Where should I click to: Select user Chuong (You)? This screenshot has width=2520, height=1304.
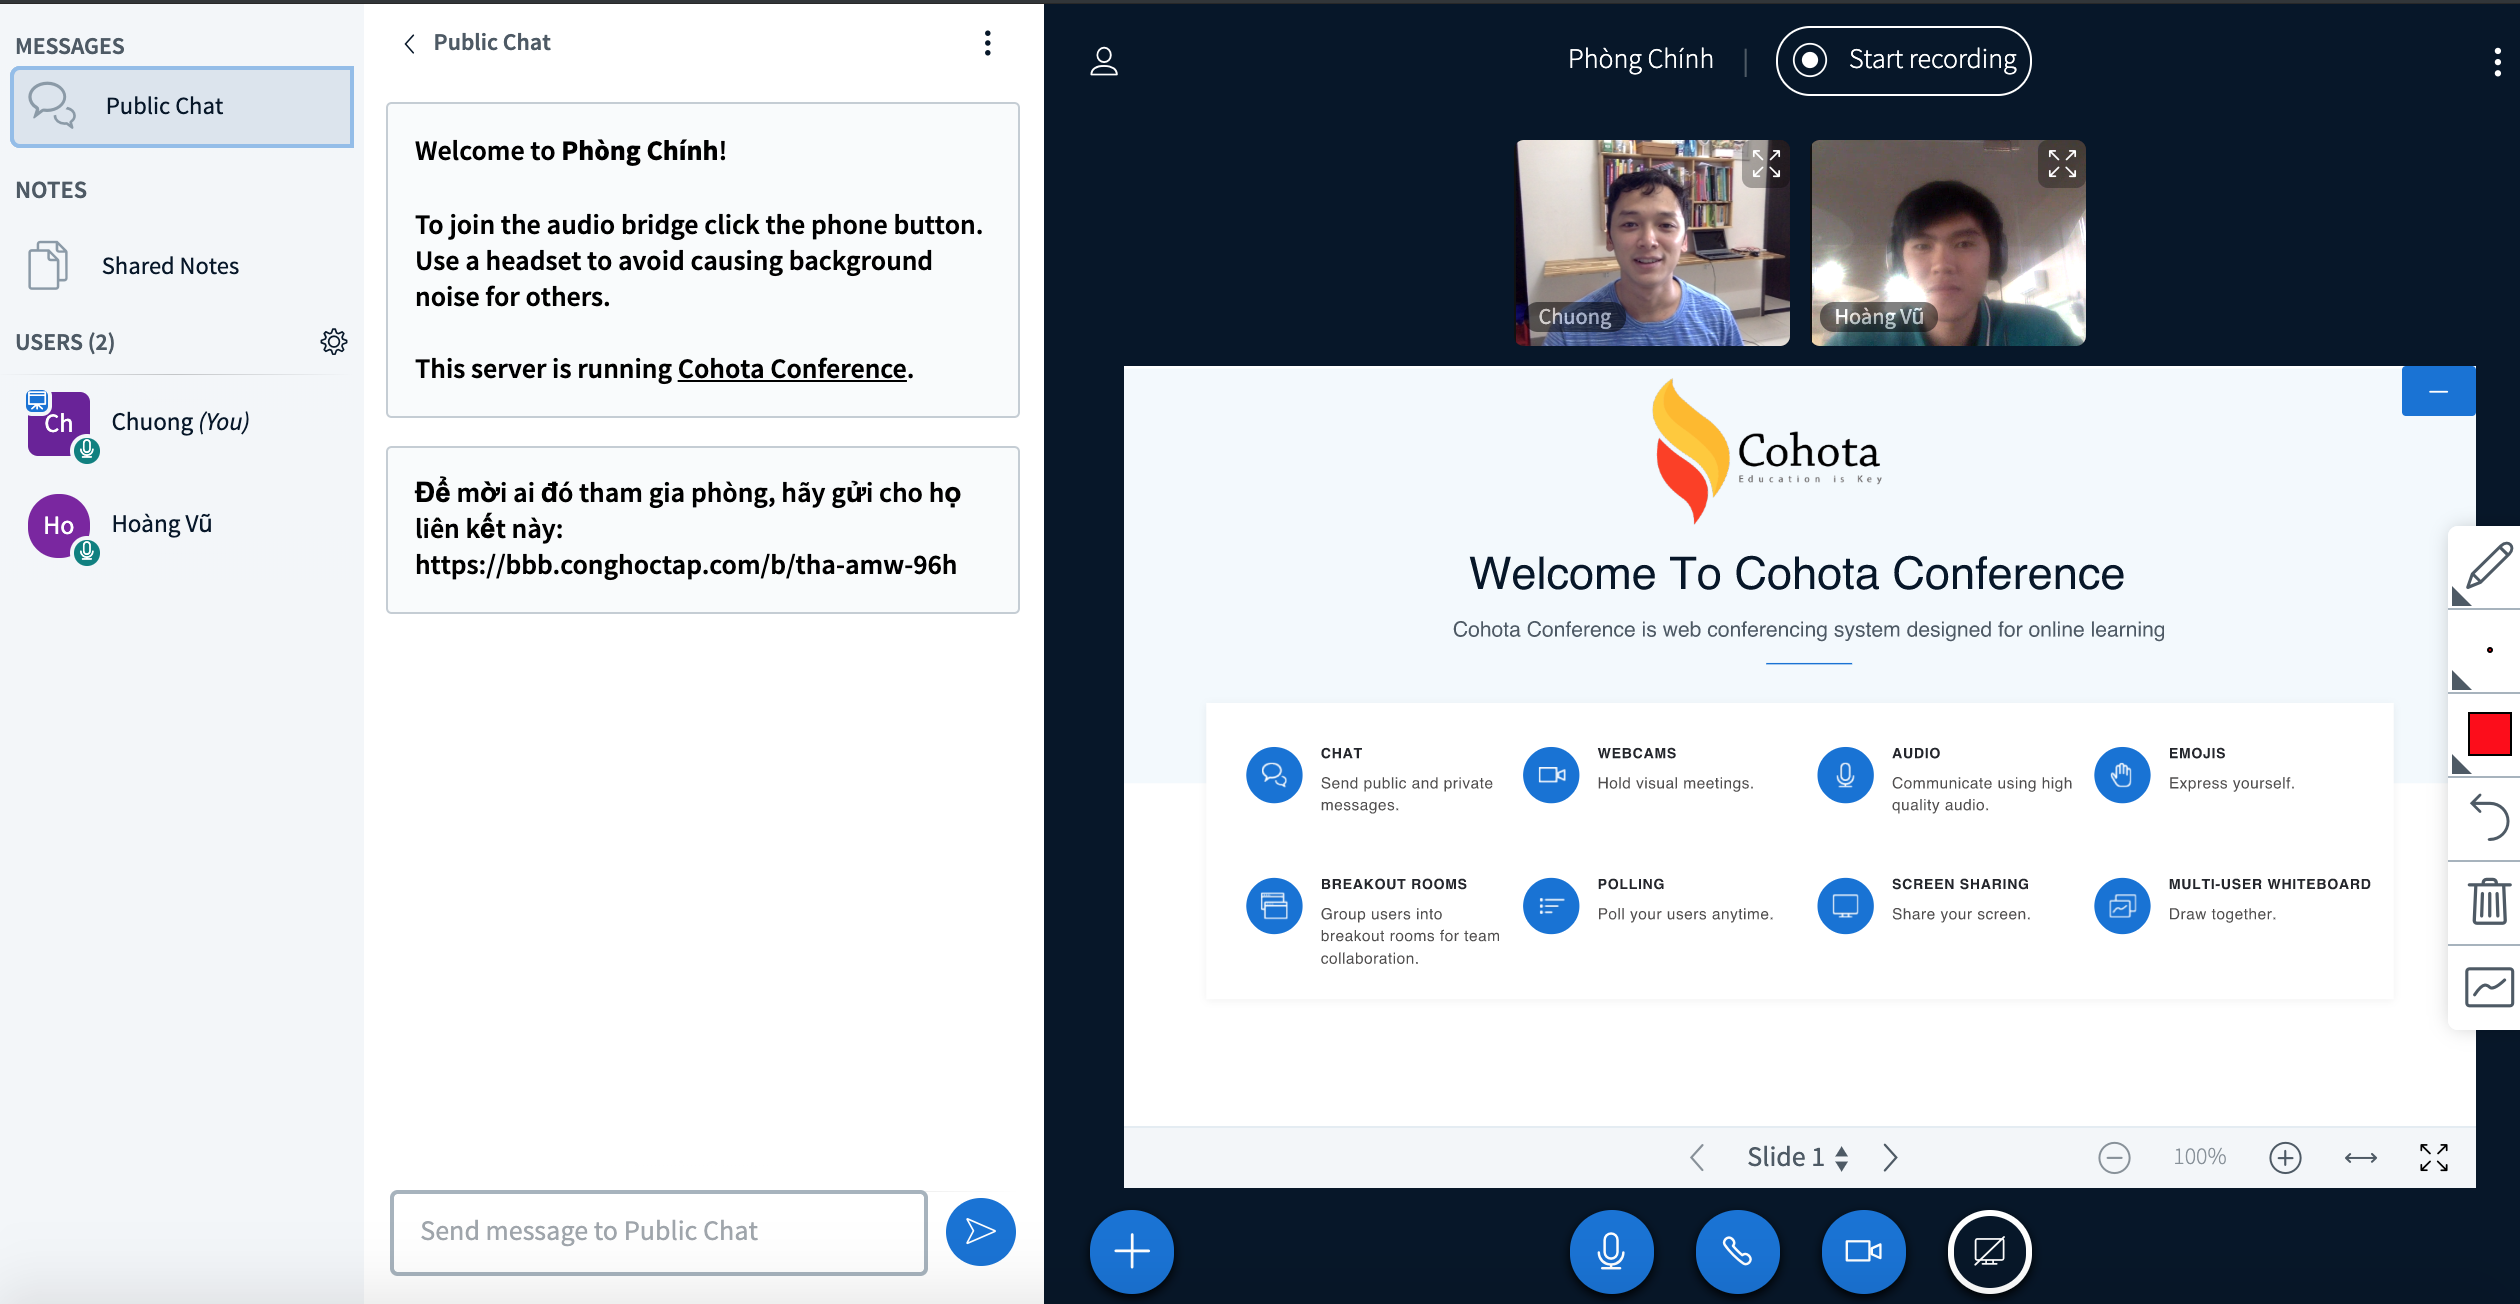click(182, 423)
